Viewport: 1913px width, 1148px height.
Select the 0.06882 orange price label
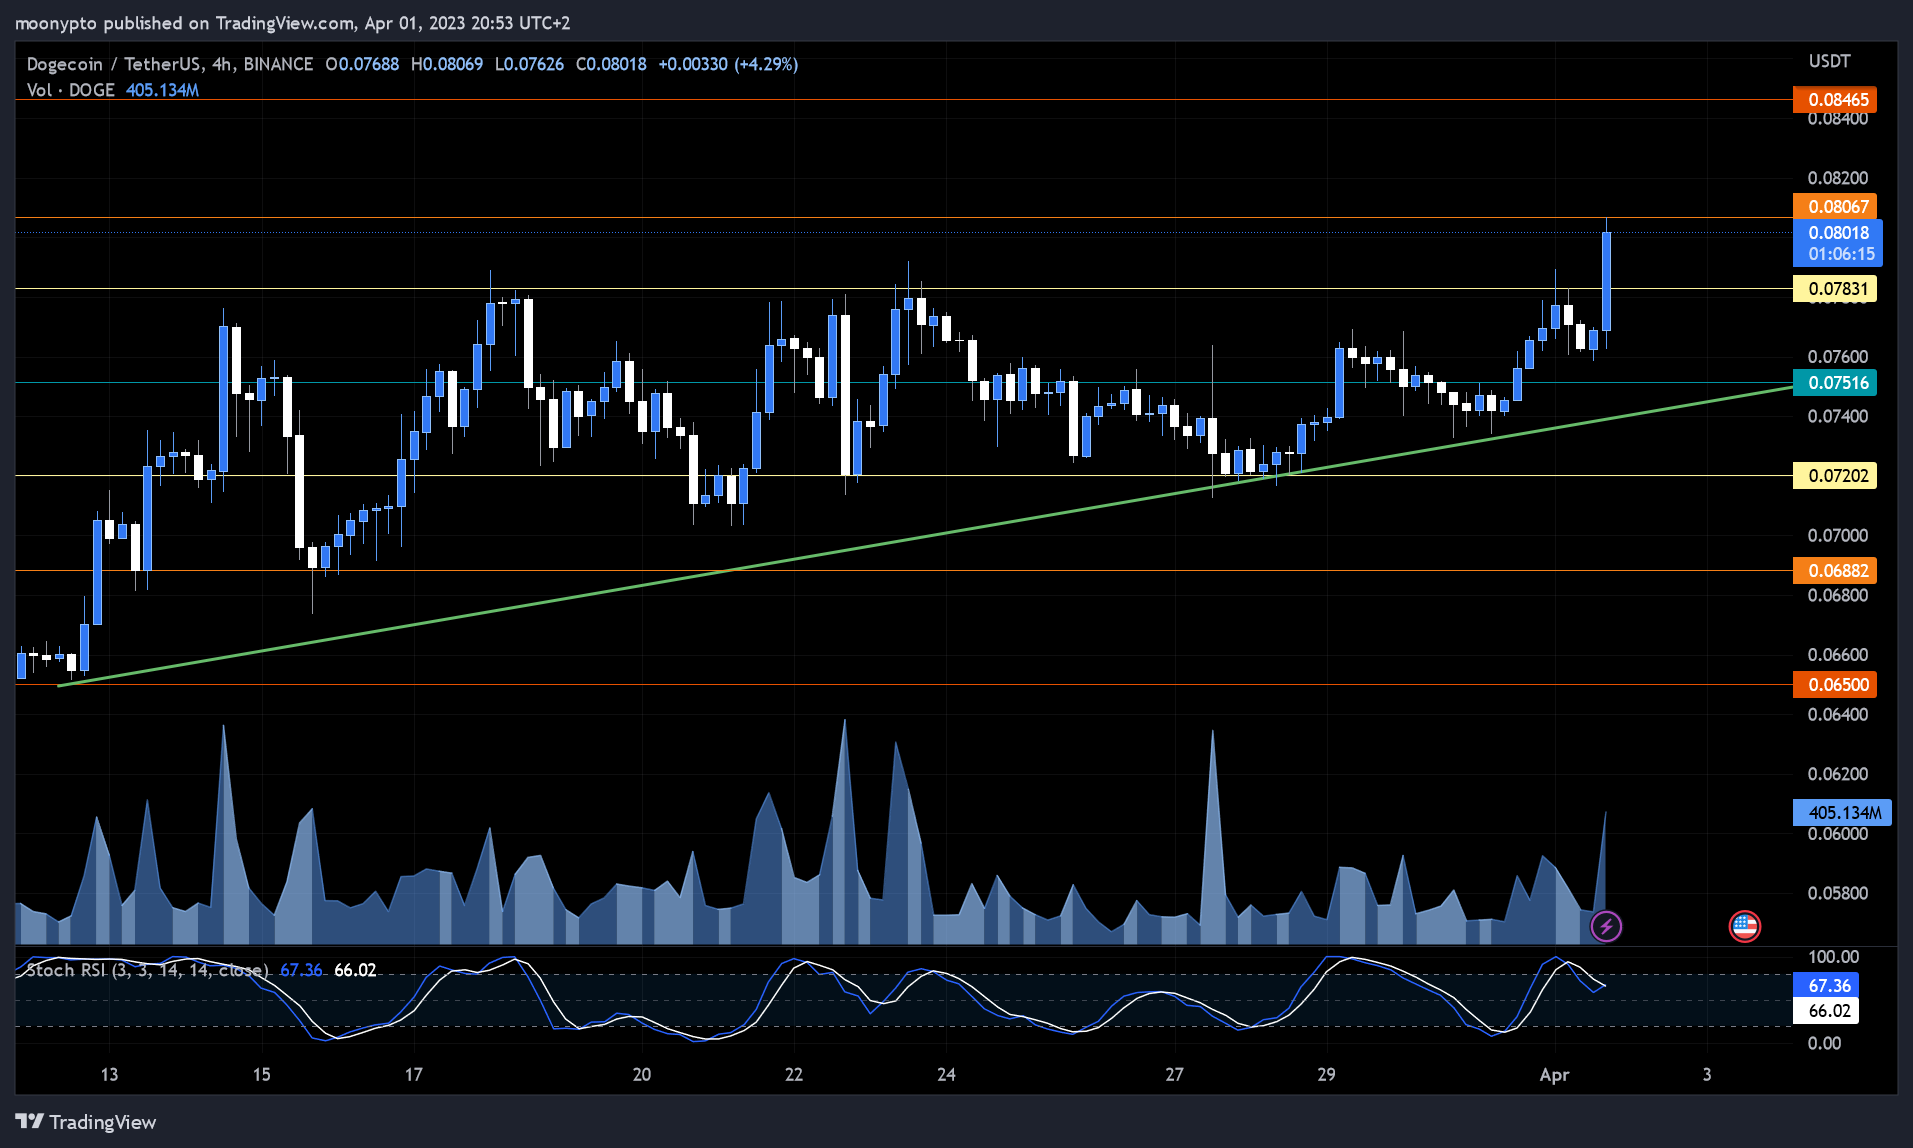pyautogui.click(x=1835, y=571)
